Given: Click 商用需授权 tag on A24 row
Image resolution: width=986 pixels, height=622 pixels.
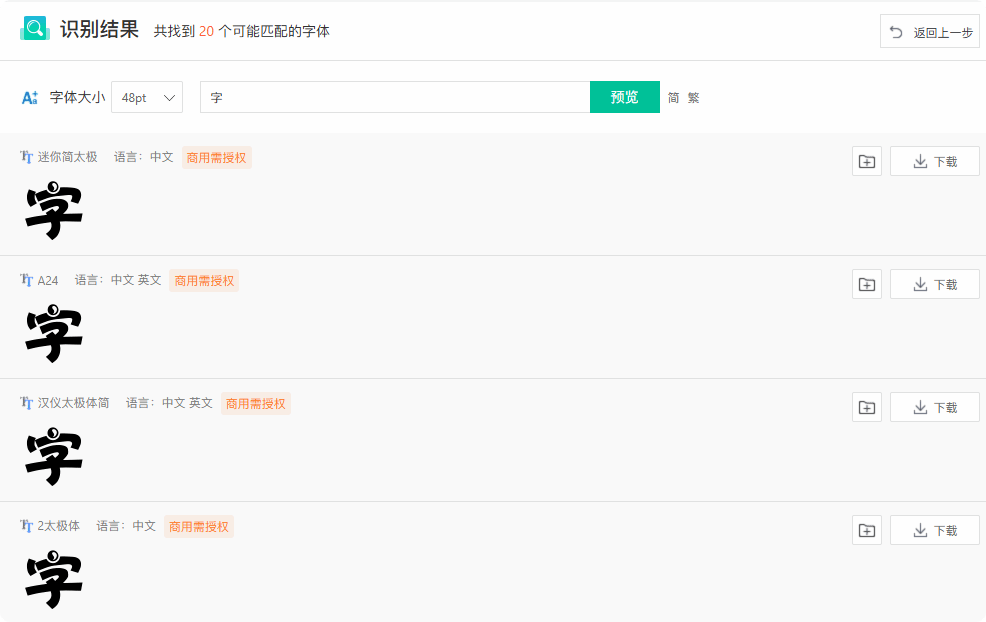Looking at the screenshot, I should [x=204, y=280].
